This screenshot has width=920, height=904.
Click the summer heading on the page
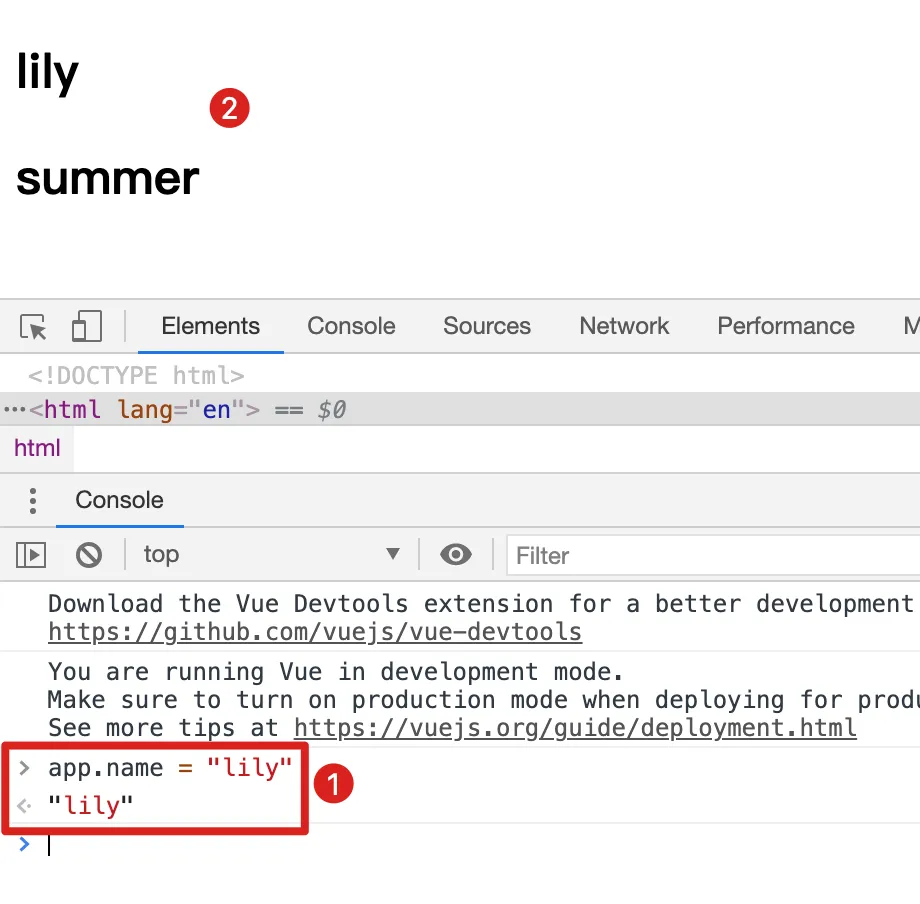(x=108, y=178)
